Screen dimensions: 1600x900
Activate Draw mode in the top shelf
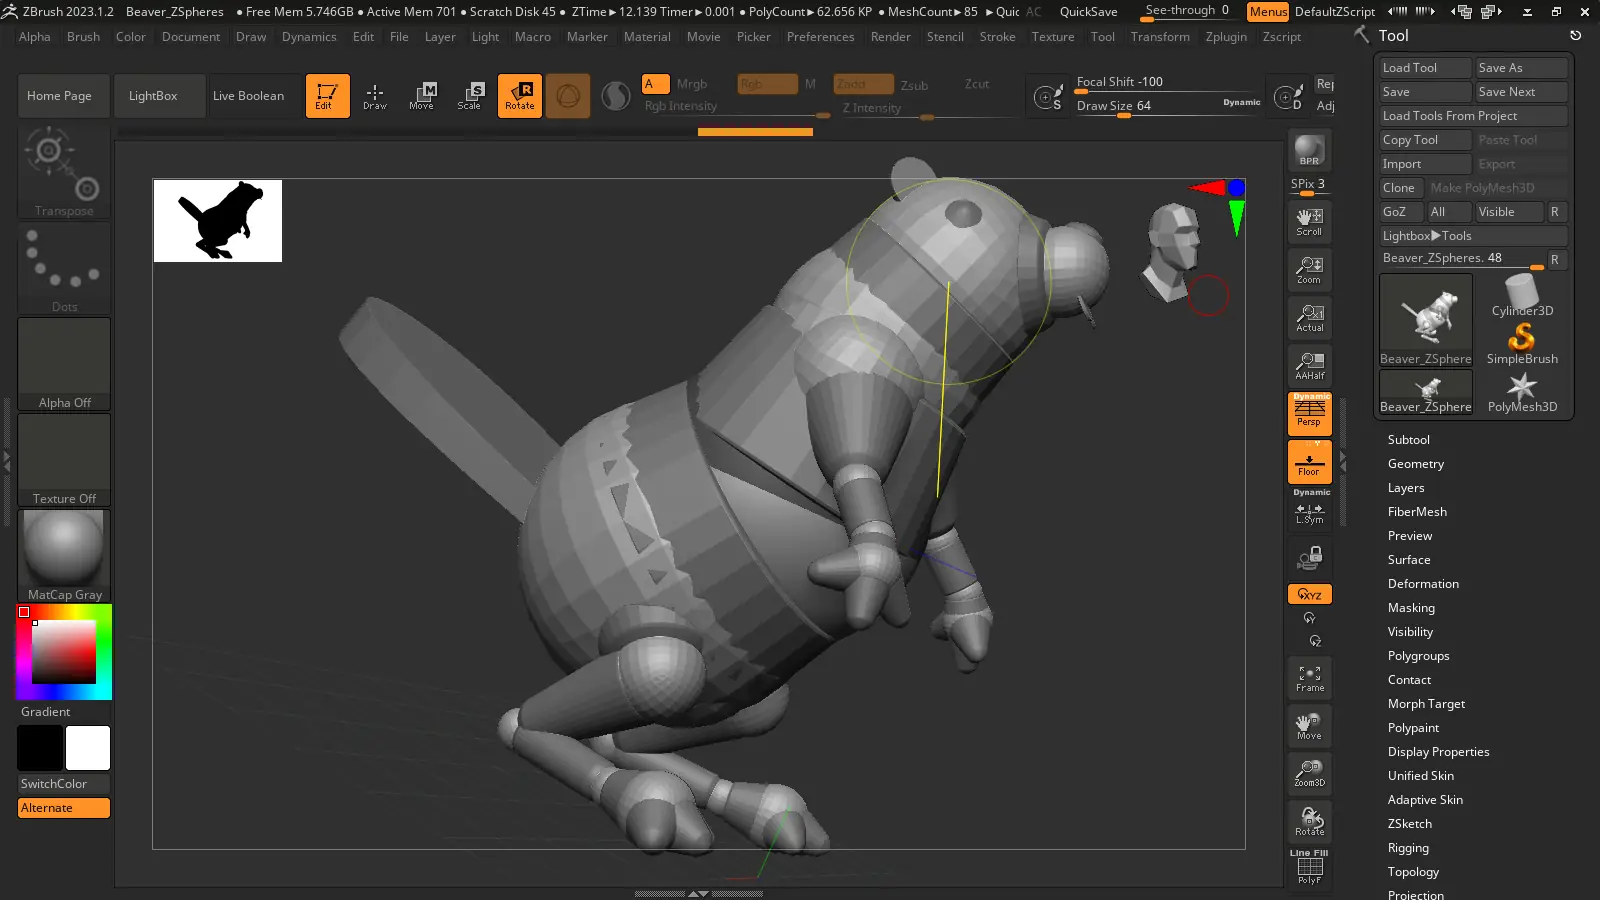(x=375, y=96)
